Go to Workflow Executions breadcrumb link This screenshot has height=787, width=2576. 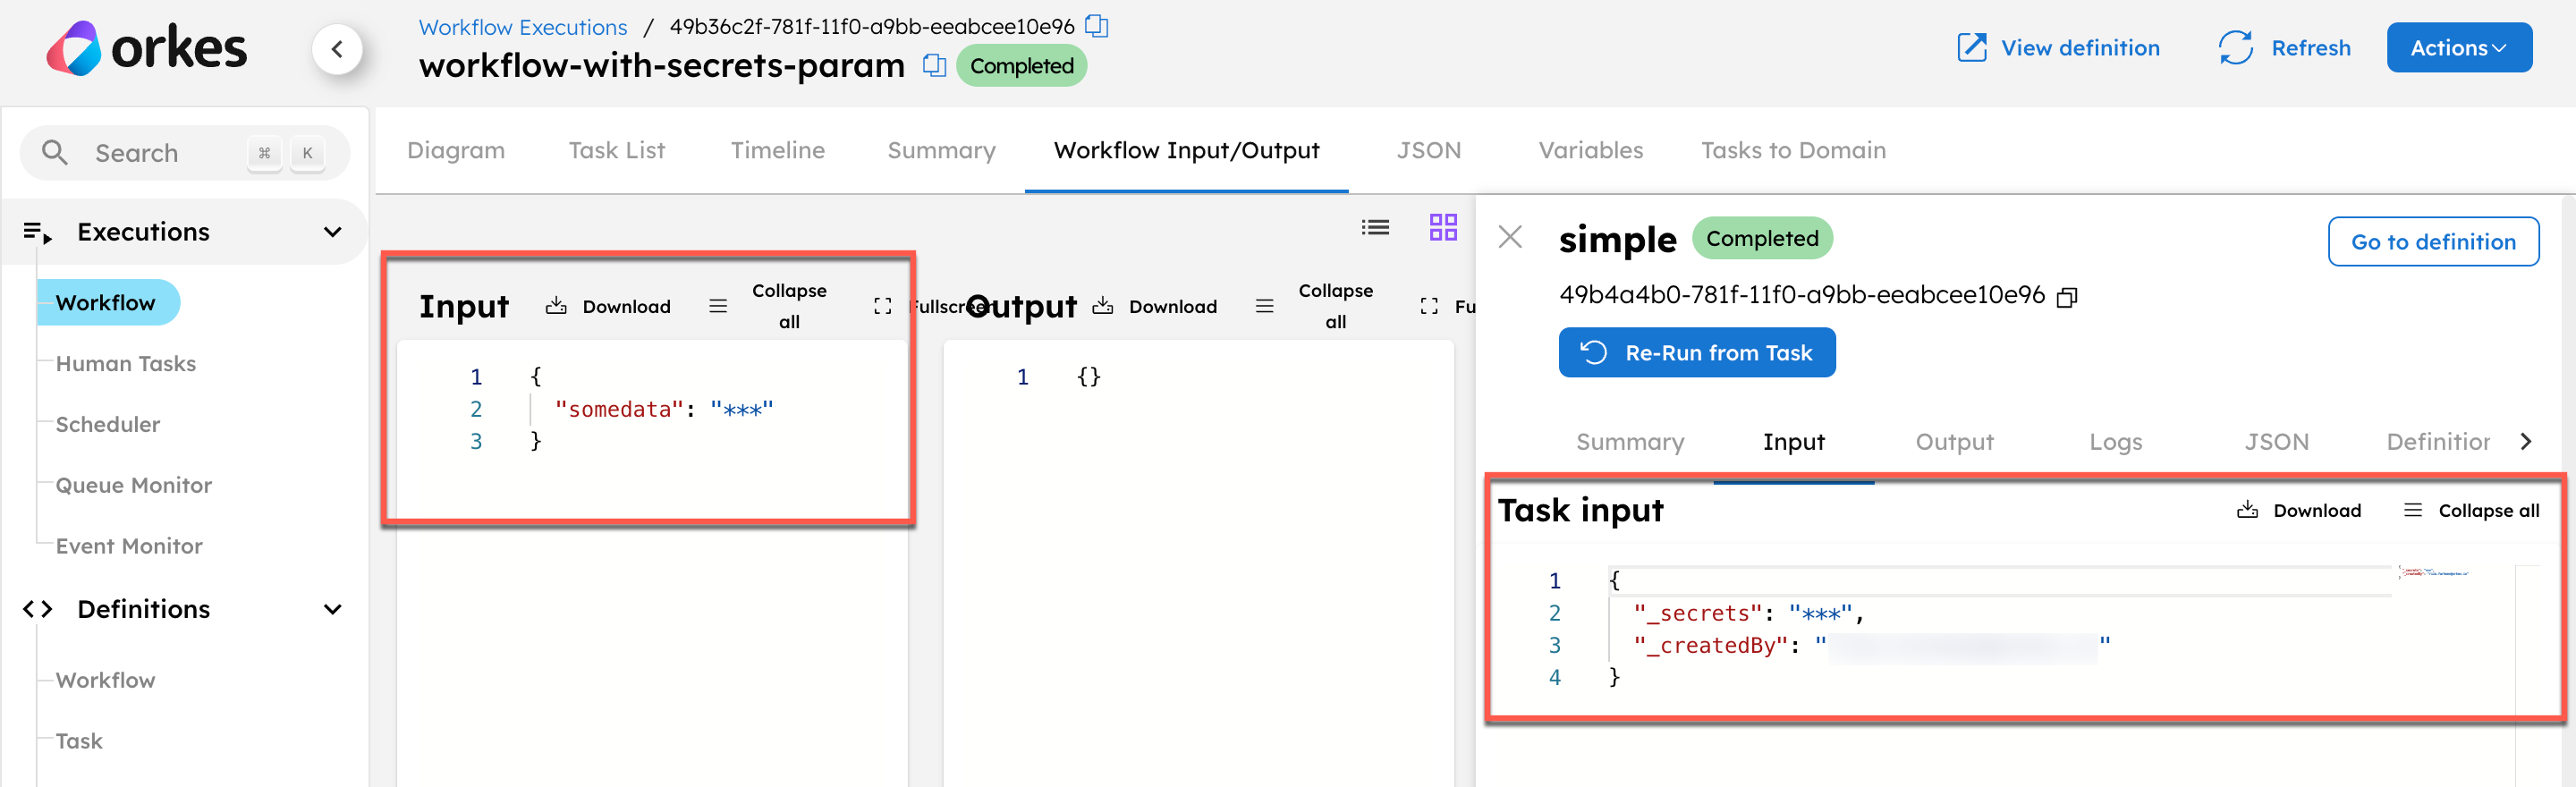click(x=522, y=27)
